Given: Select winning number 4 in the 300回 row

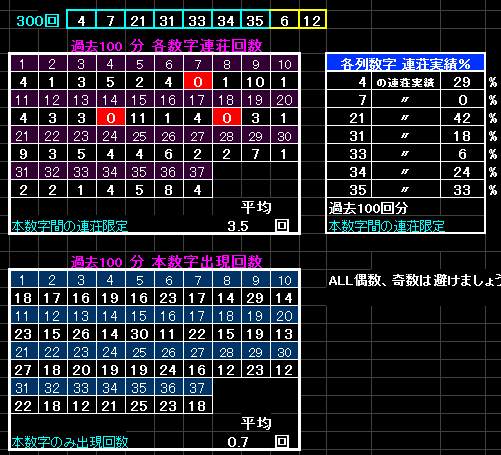Looking at the screenshot, I should point(81,20).
